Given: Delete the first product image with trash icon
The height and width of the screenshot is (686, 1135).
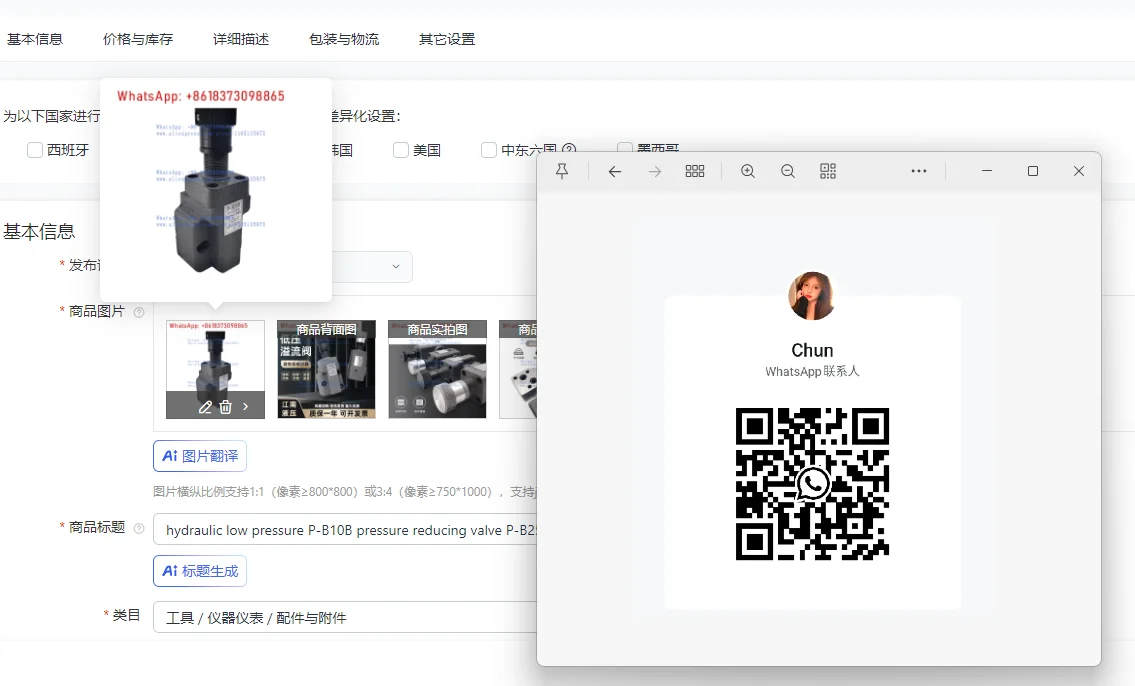Looking at the screenshot, I should [226, 407].
